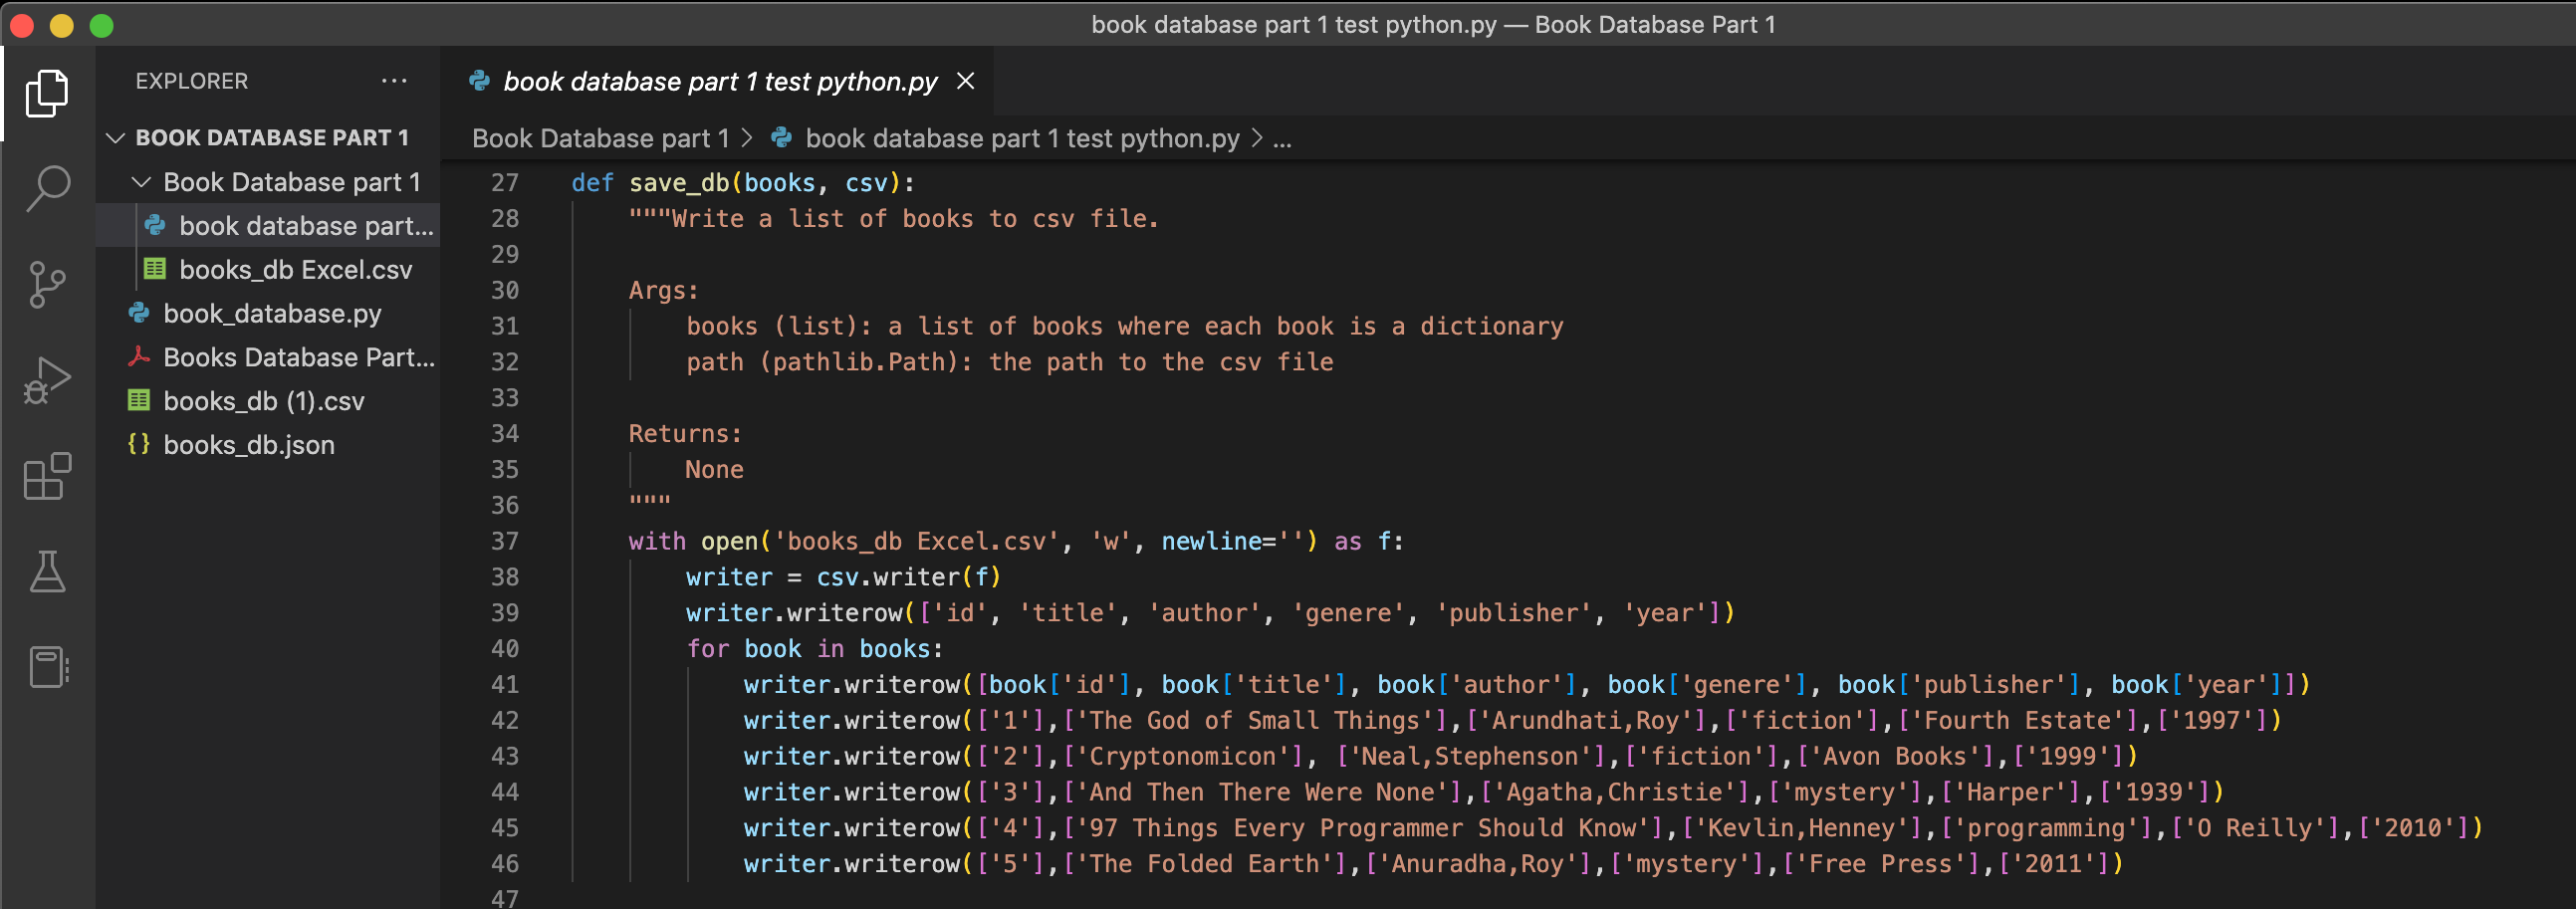Click the PDF icon for Books Database Part file
This screenshot has width=2576, height=909.
click(140, 357)
